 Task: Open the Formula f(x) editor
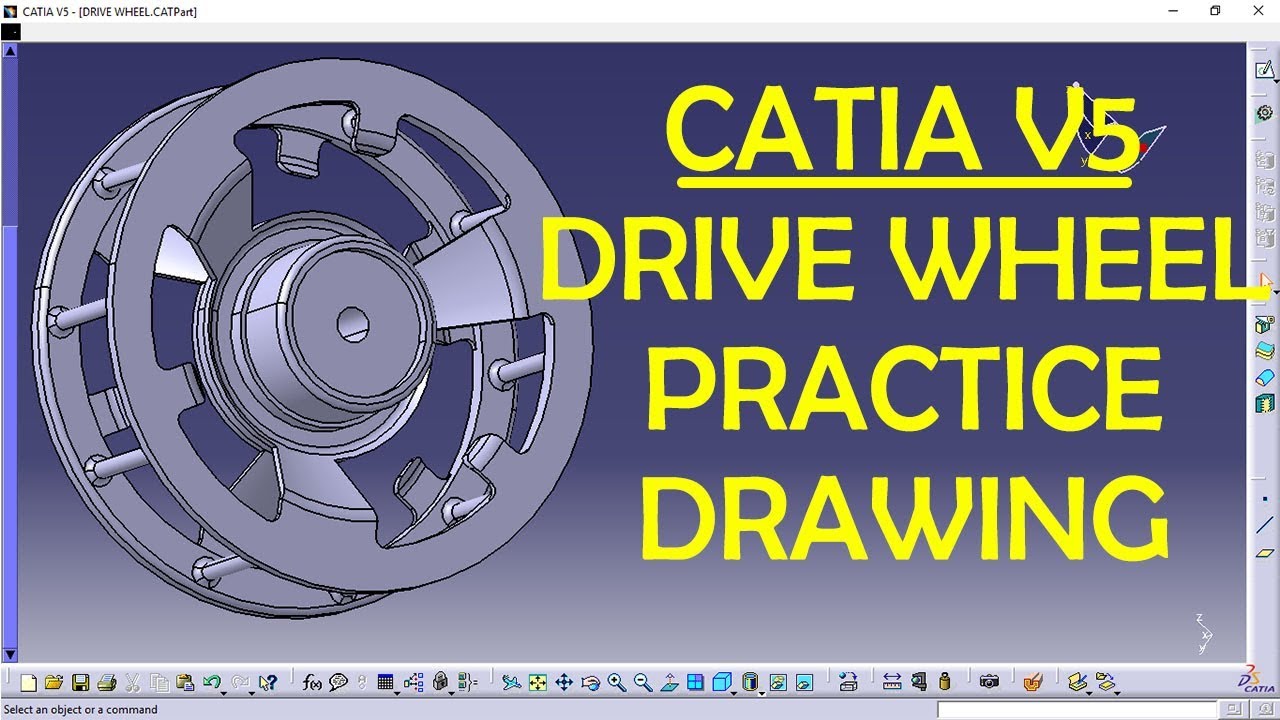312,683
